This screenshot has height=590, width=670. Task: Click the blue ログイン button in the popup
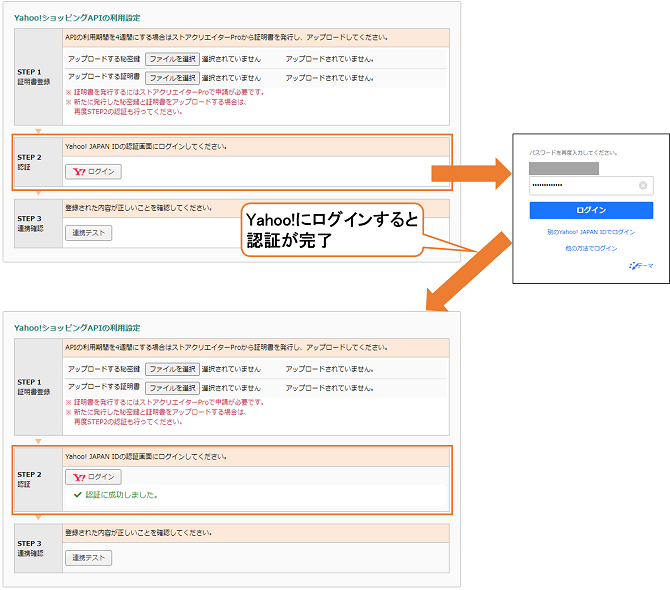pos(591,210)
